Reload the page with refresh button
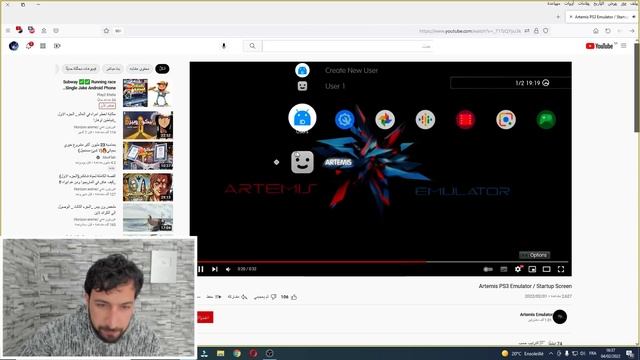The height and width of the screenshot is (360, 640). point(608,31)
